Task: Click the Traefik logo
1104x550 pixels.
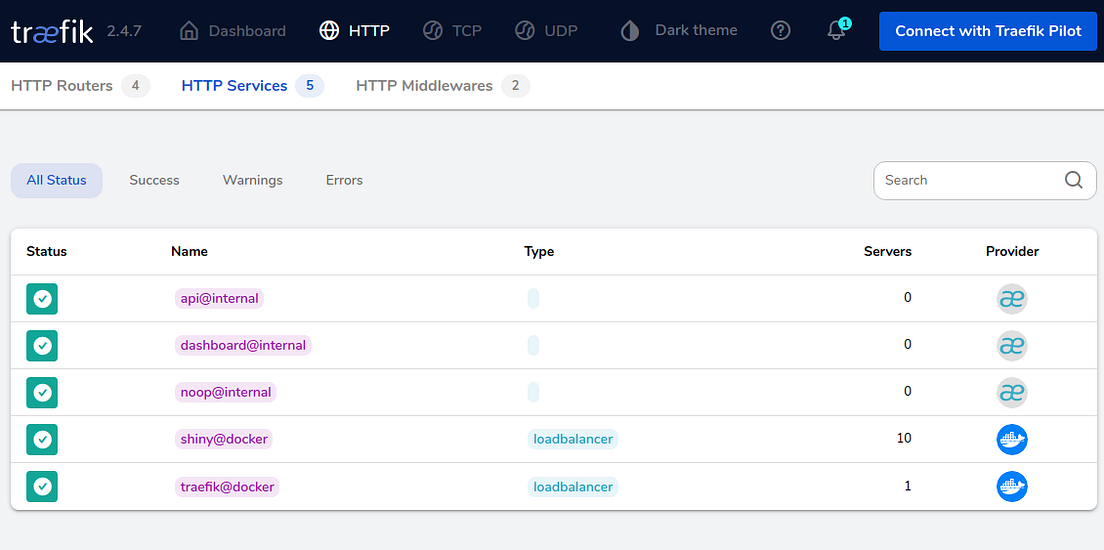Action: click(52, 31)
